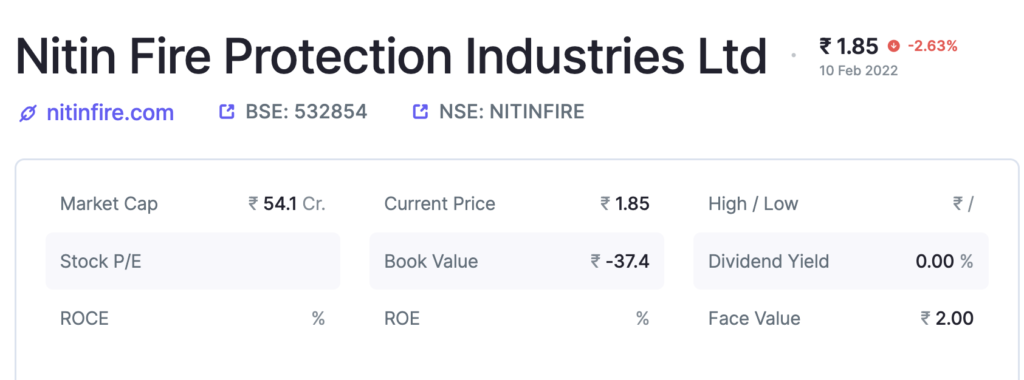
Task: Open the BSE: 532854 listing link
Action: pos(306,112)
